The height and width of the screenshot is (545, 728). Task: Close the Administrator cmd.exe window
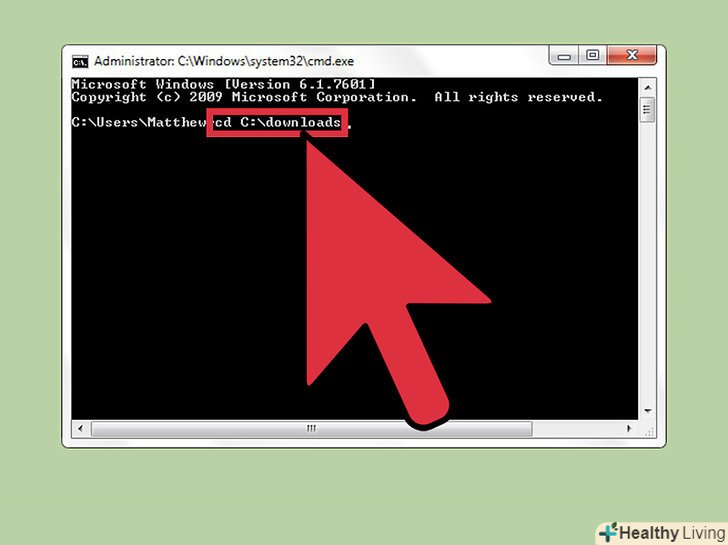click(631, 55)
